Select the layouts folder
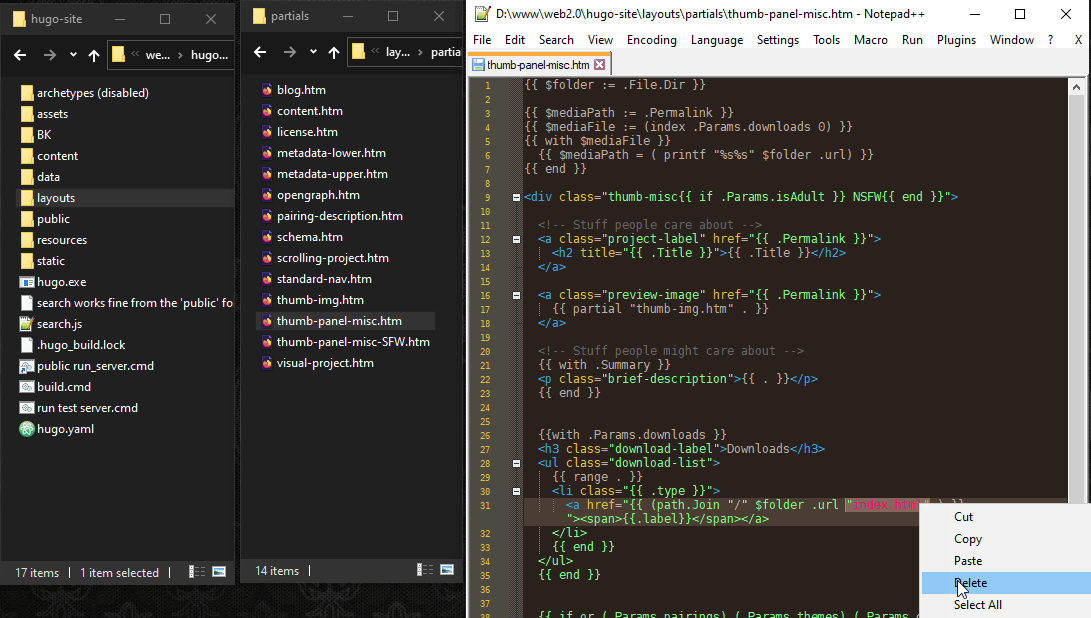The height and width of the screenshot is (618, 1091). click(56, 198)
